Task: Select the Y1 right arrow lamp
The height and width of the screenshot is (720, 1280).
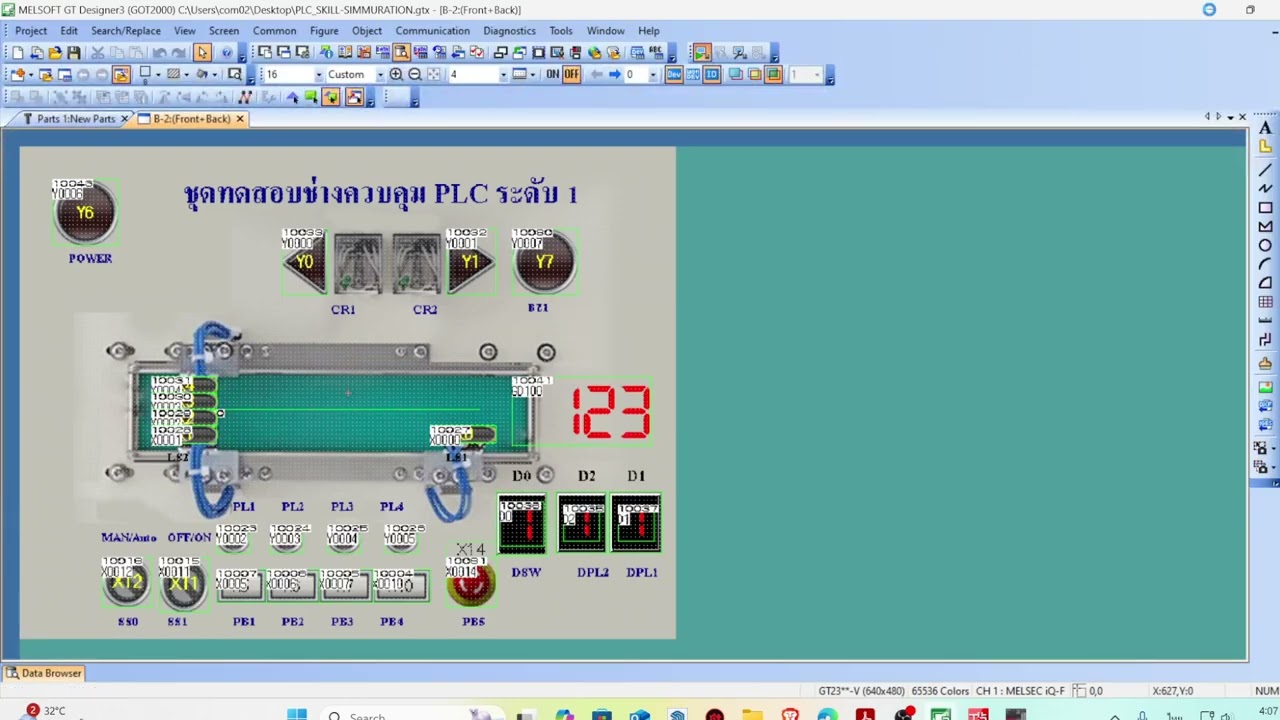Action: pos(470,262)
